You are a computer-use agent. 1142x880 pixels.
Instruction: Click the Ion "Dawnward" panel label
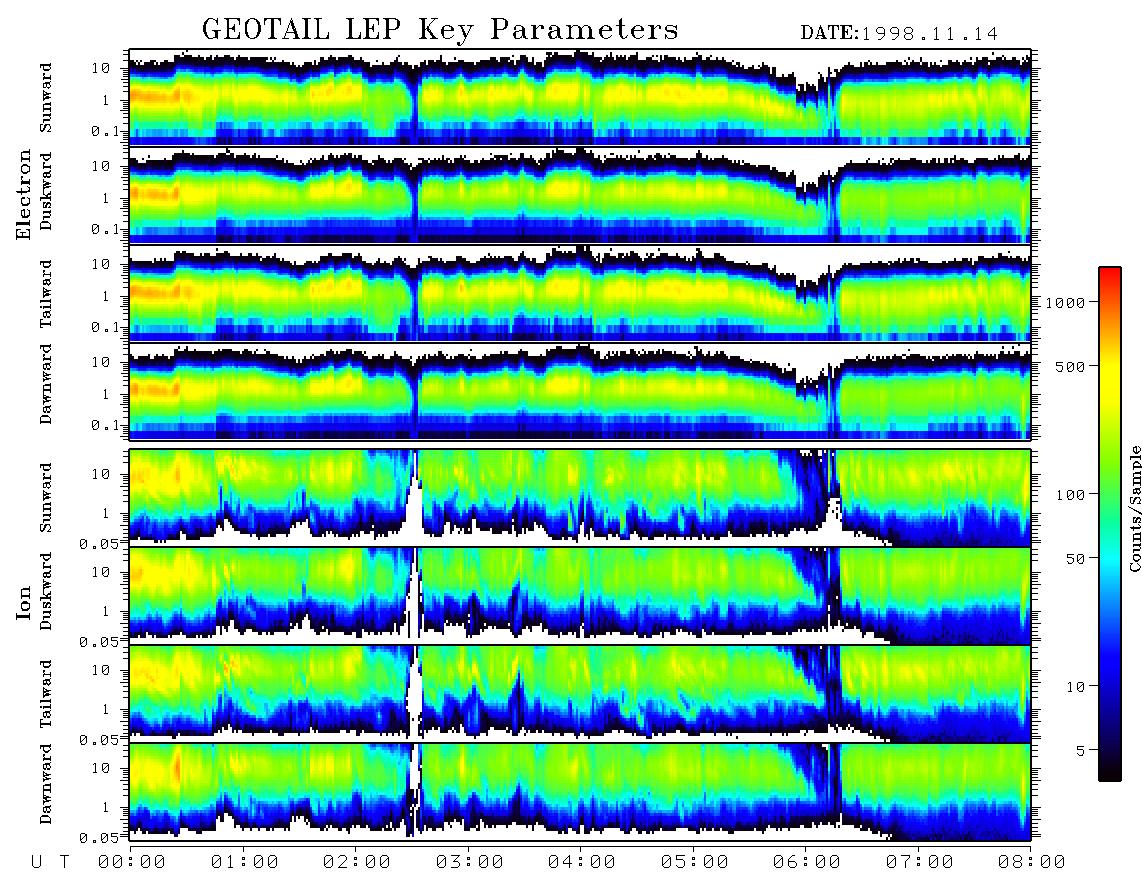tap(46, 784)
